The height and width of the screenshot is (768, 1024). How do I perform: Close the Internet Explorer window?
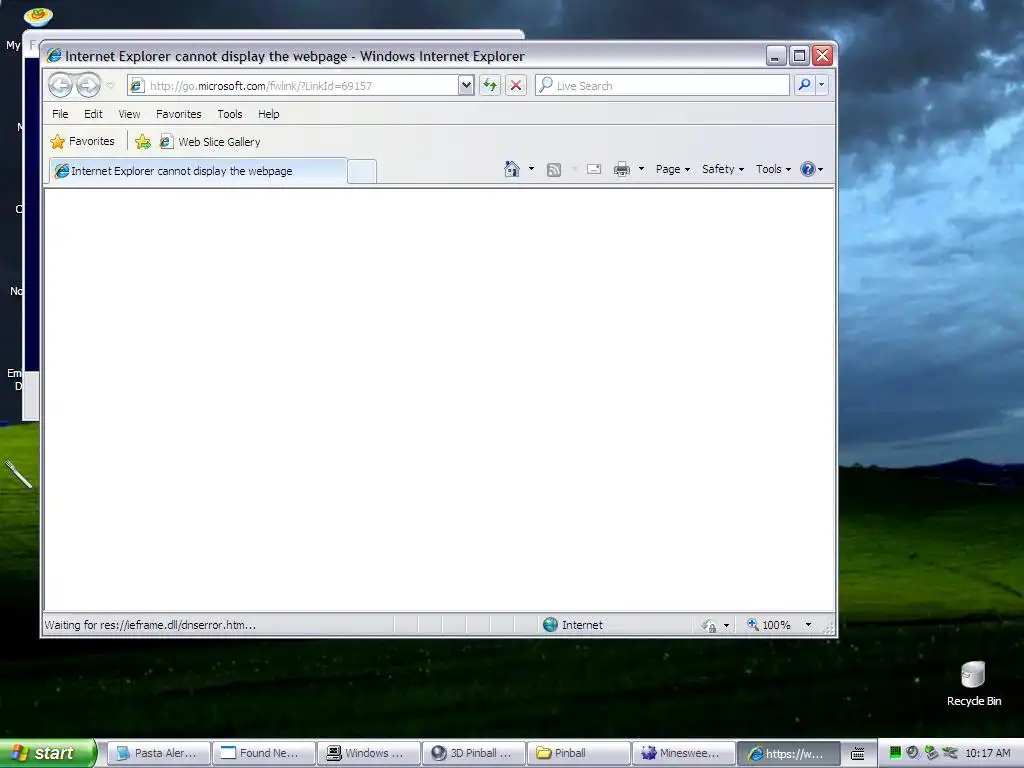pyautogui.click(x=823, y=56)
